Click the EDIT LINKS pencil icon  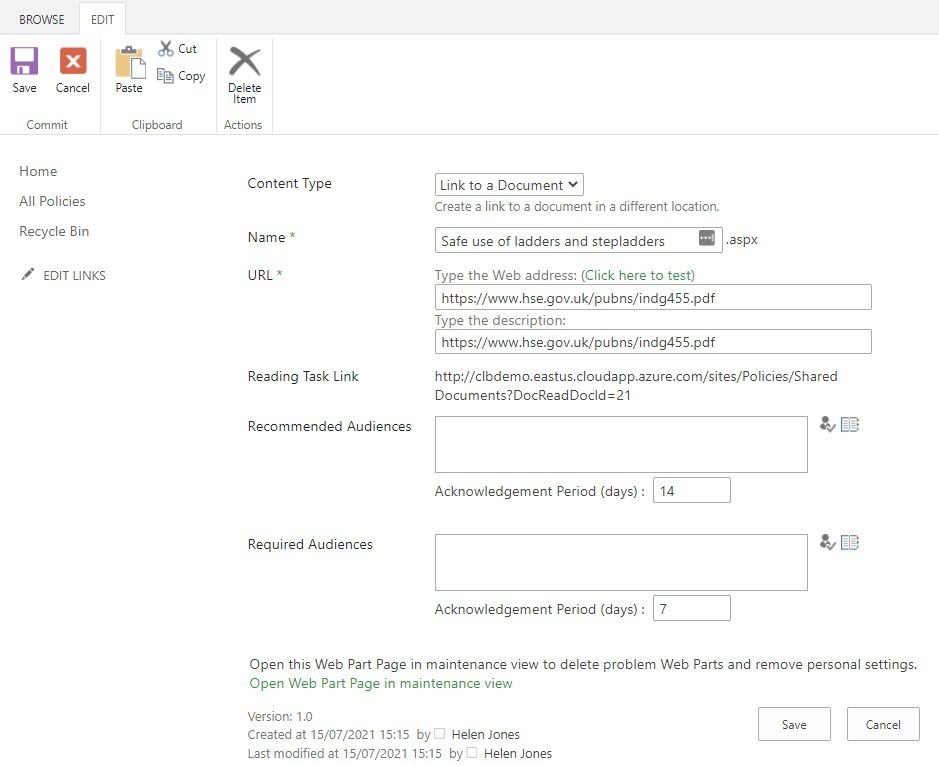pyautogui.click(x=28, y=274)
